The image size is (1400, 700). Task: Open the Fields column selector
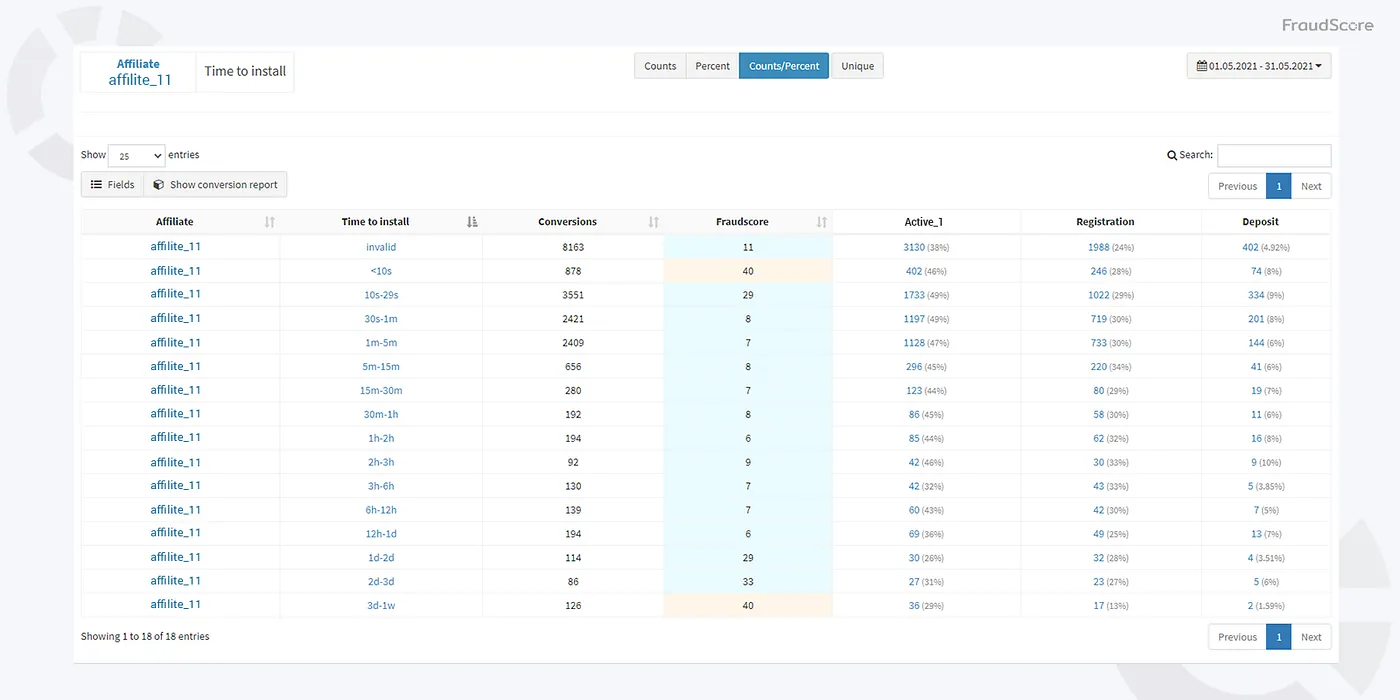pos(112,185)
